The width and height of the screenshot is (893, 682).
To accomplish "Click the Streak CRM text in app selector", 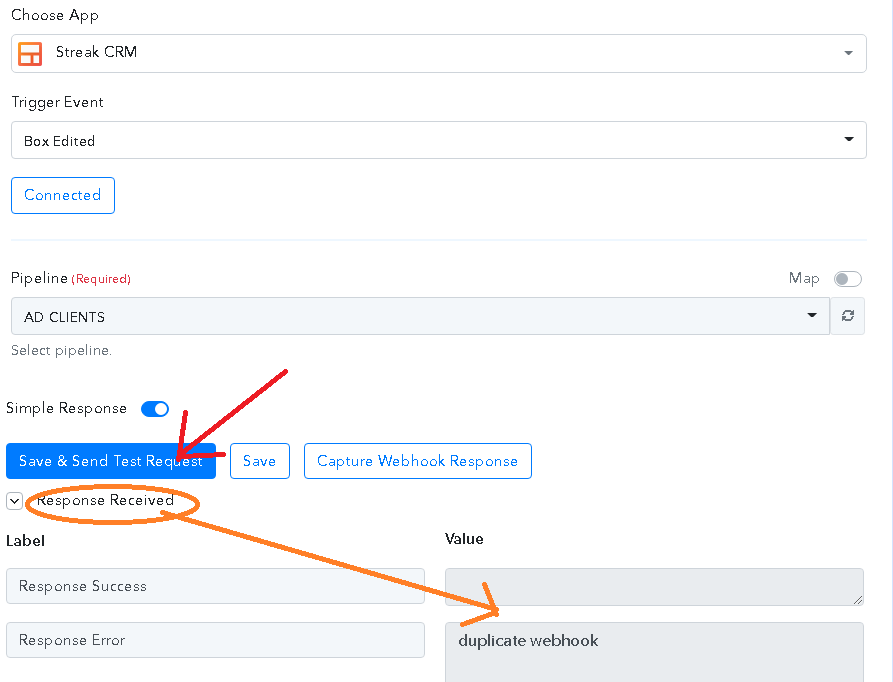I will point(96,52).
